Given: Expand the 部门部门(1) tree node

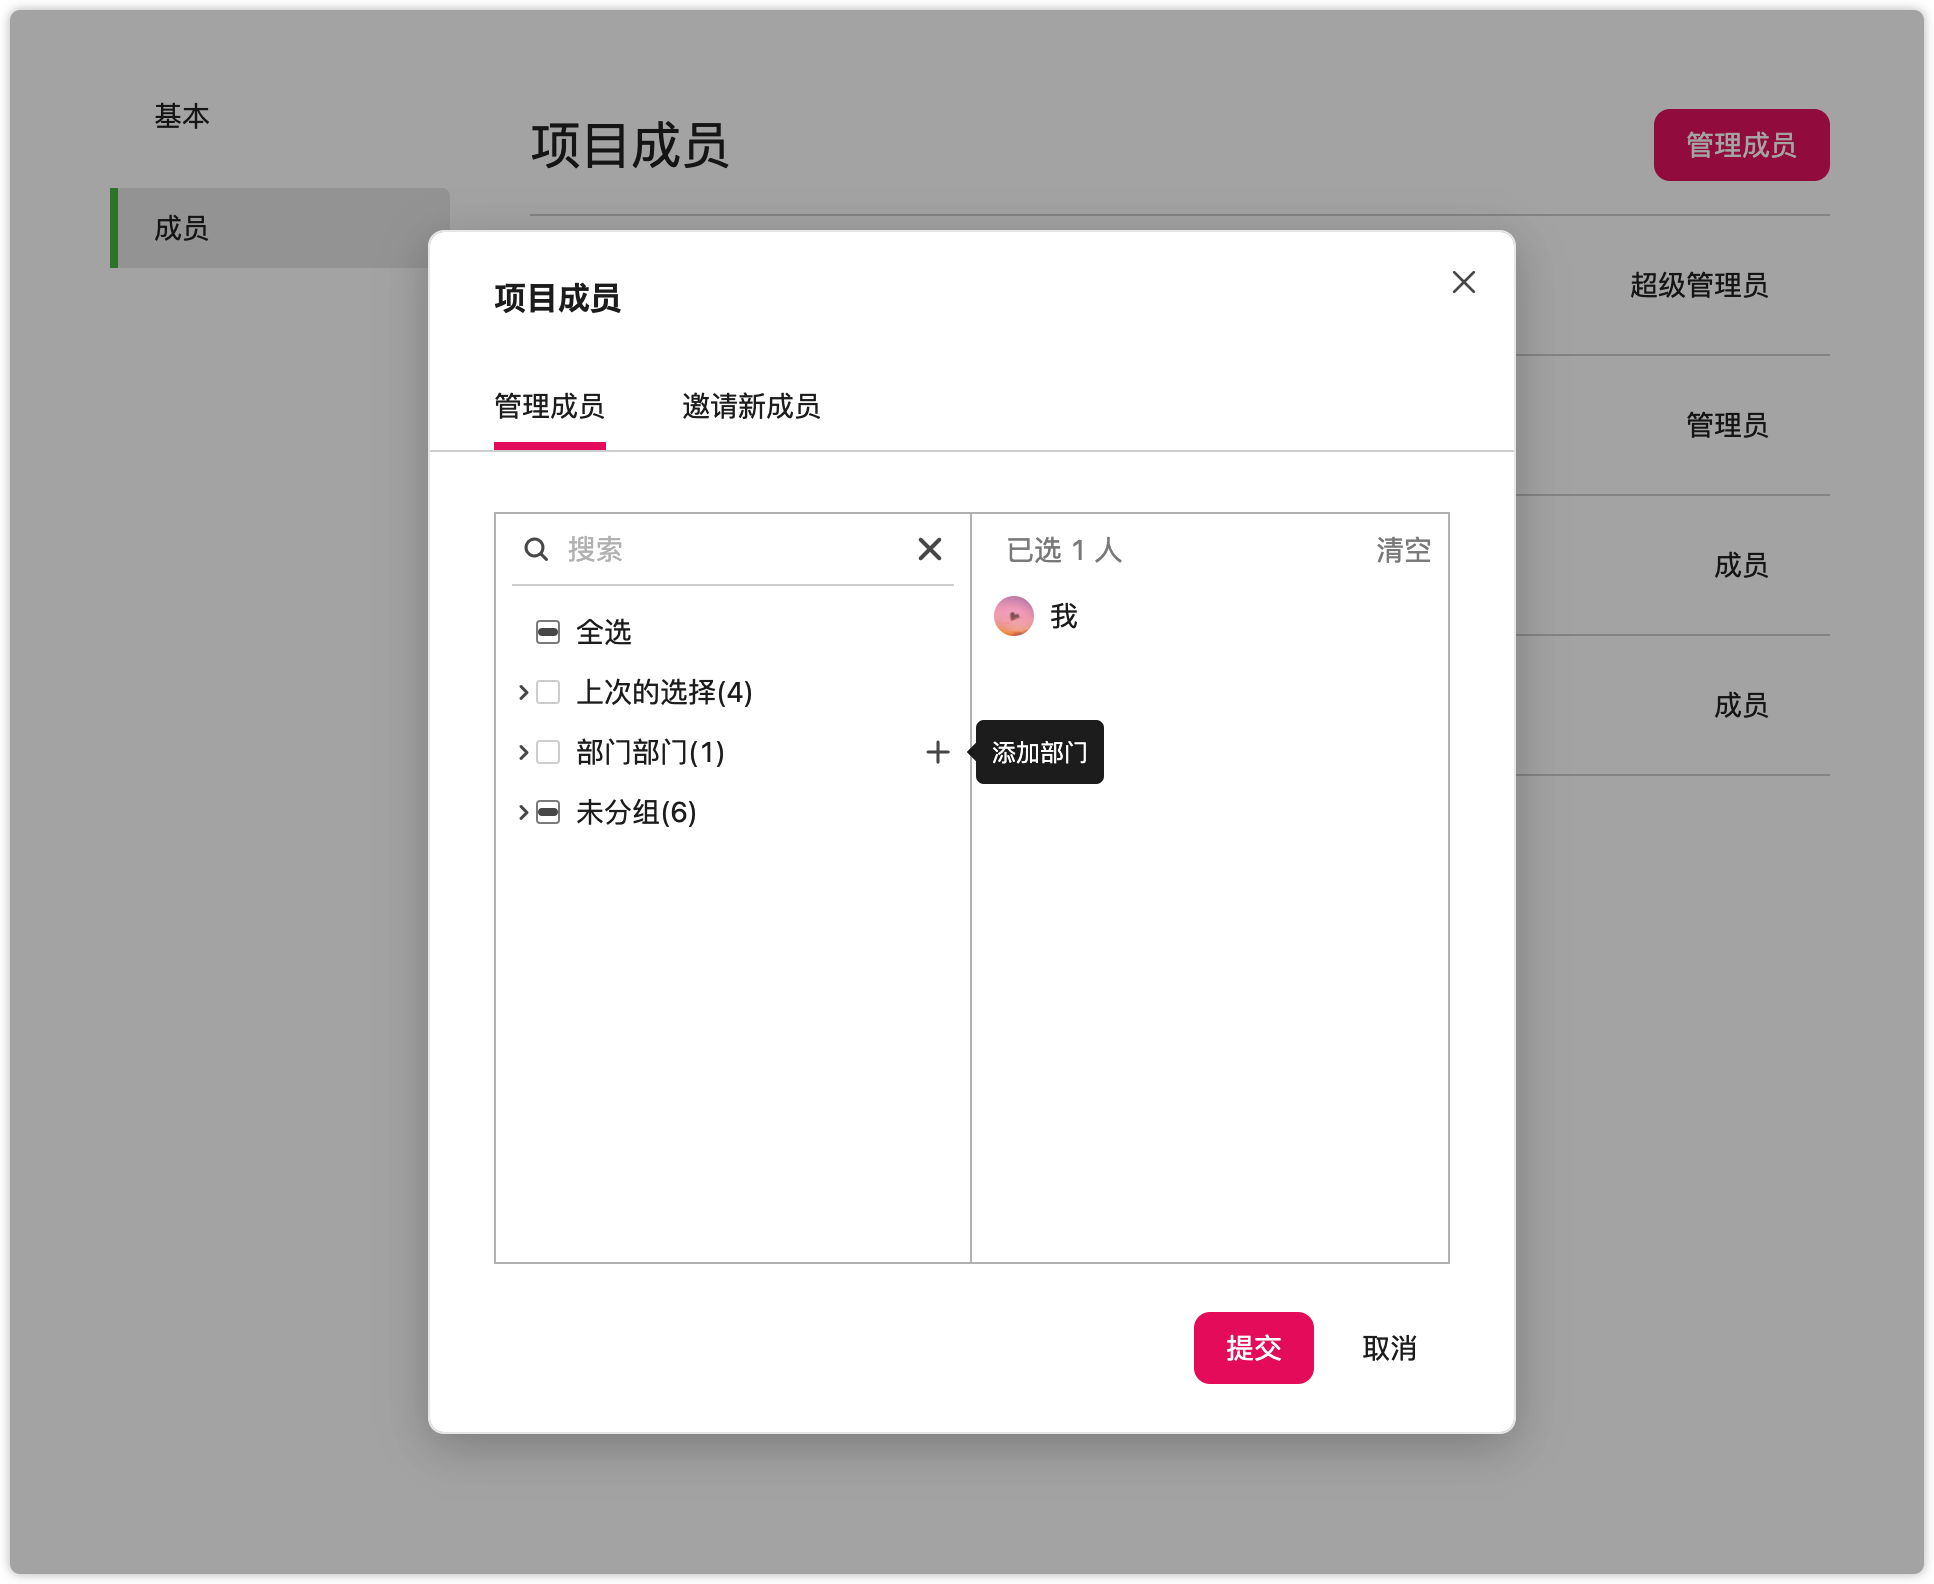Looking at the screenshot, I should pyautogui.click(x=523, y=752).
